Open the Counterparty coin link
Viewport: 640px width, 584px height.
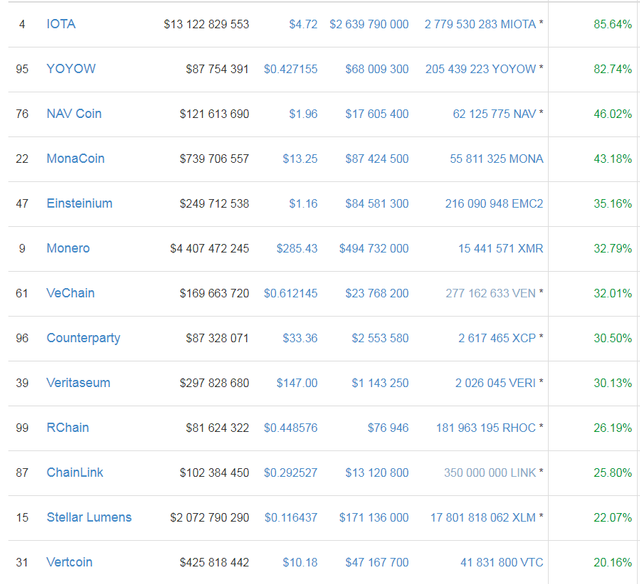(x=83, y=338)
